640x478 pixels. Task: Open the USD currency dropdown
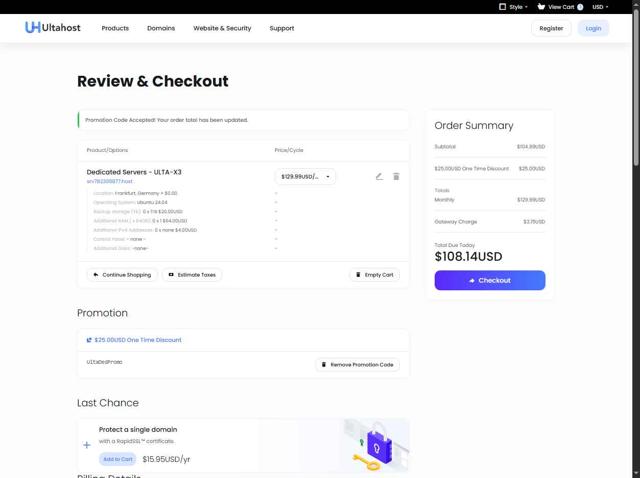tap(600, 7)
